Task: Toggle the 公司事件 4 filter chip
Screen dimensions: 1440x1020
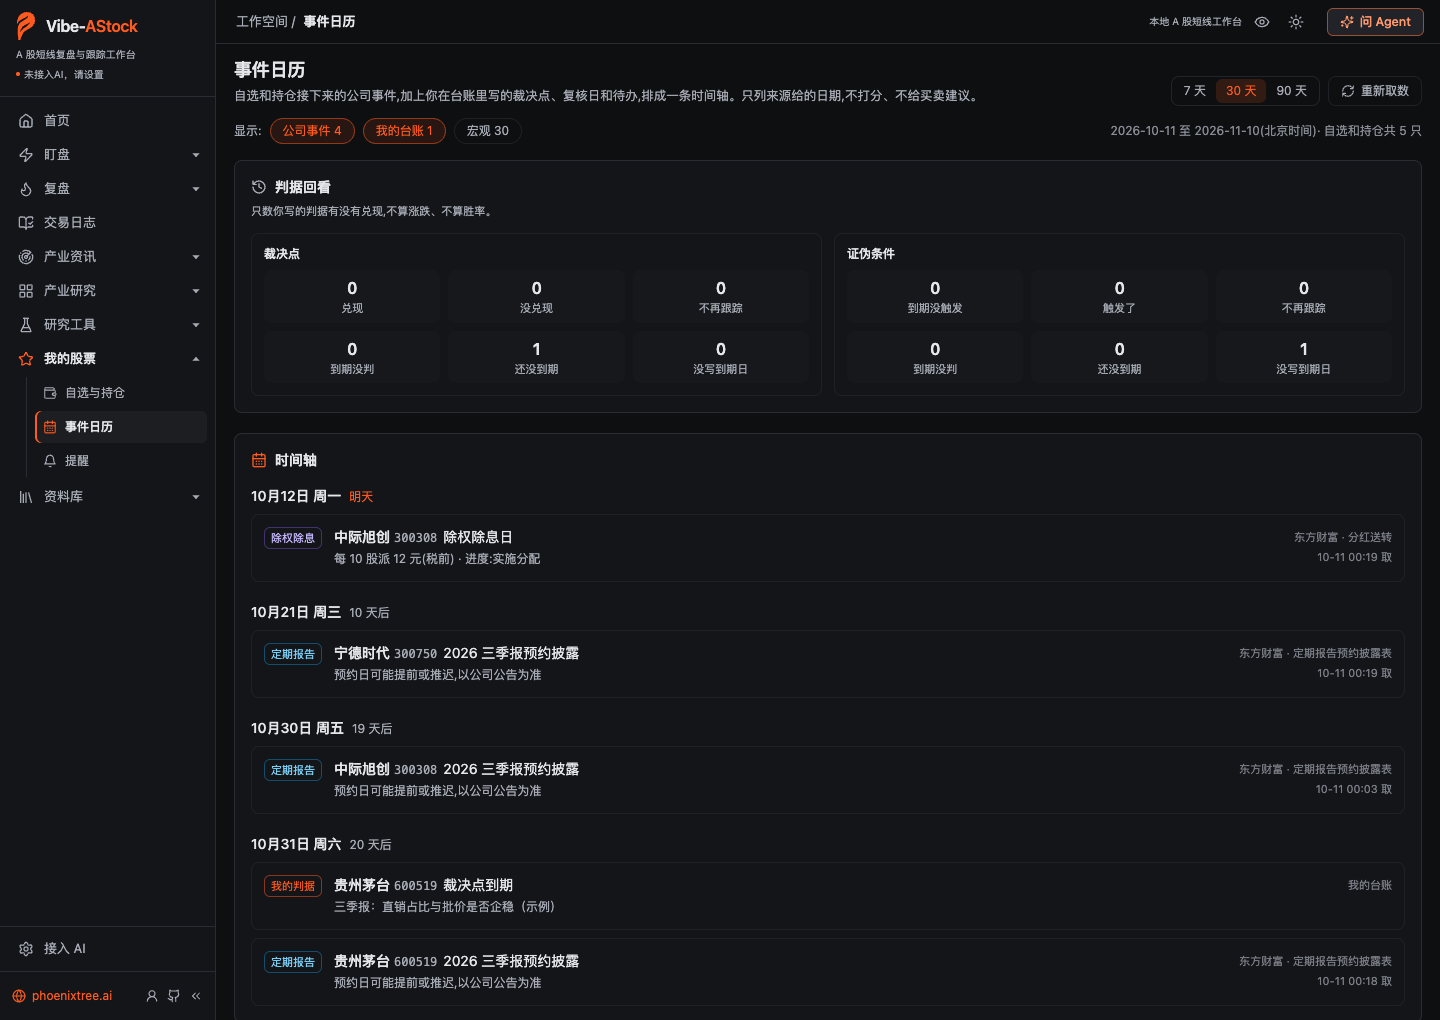Action: tap(312, 131)
